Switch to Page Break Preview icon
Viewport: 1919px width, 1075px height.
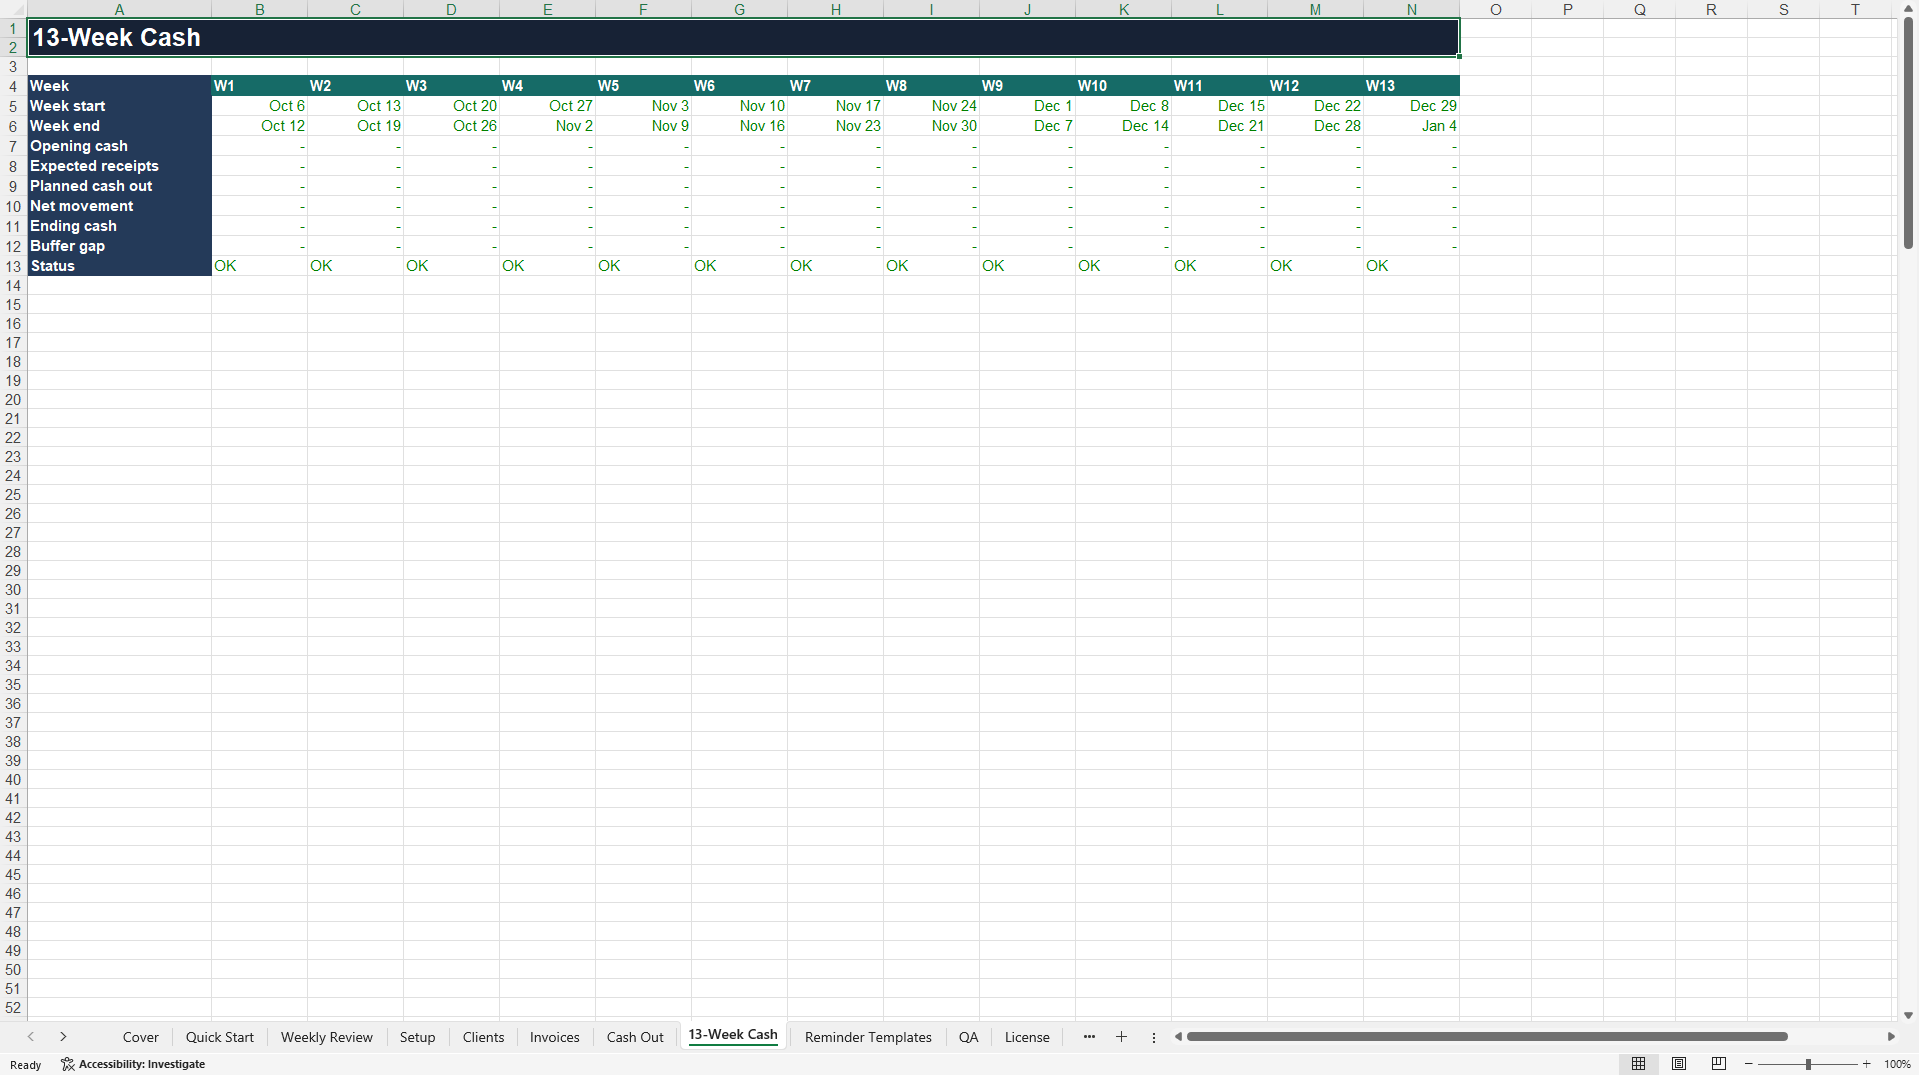pos(1719,1064)
